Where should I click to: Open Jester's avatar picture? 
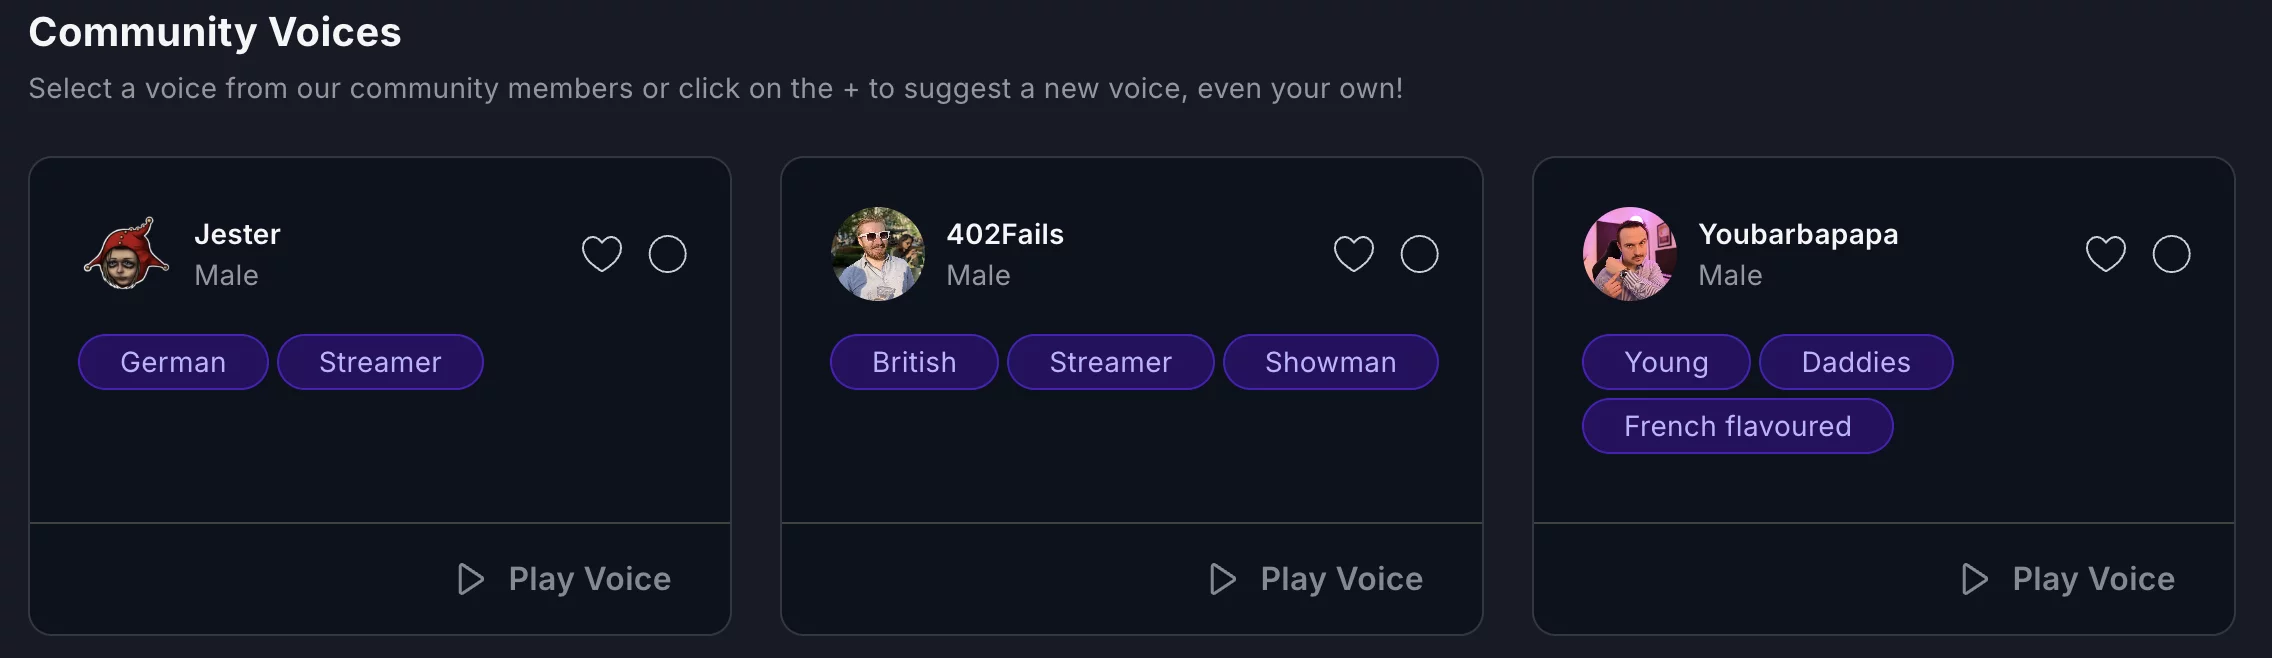point(126,254)
